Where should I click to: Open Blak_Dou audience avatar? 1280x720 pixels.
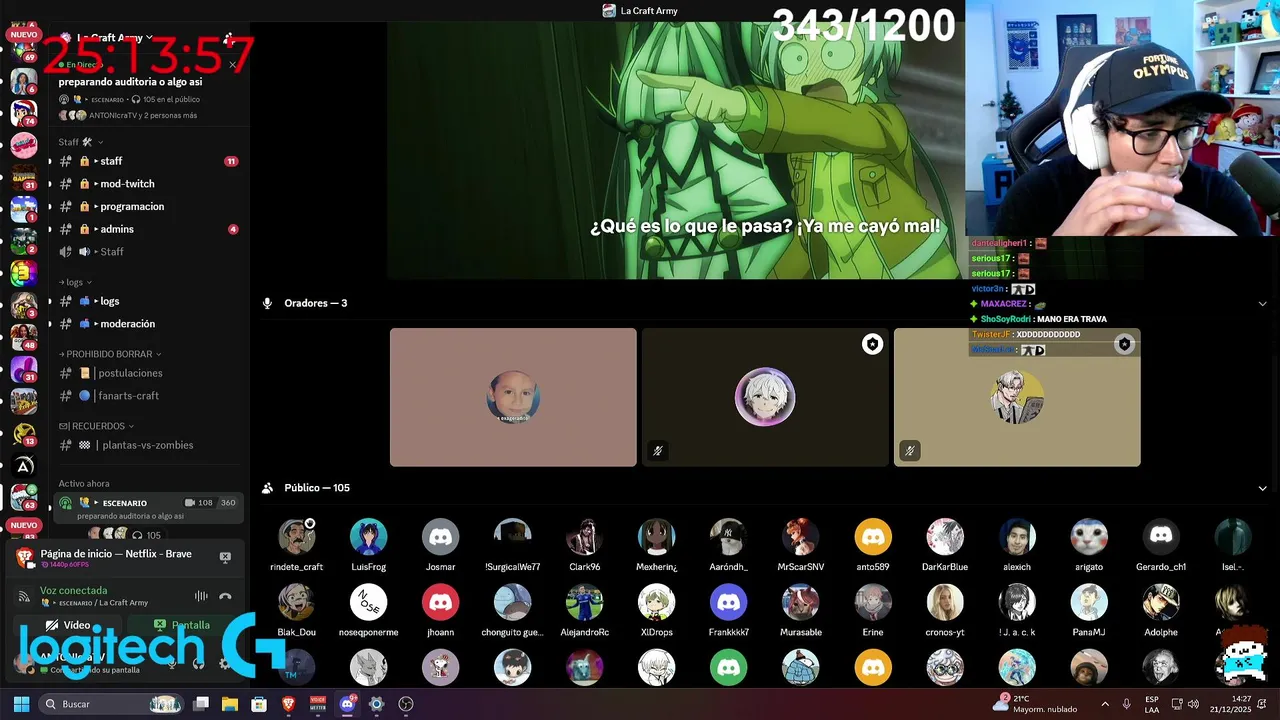(296, 603)
